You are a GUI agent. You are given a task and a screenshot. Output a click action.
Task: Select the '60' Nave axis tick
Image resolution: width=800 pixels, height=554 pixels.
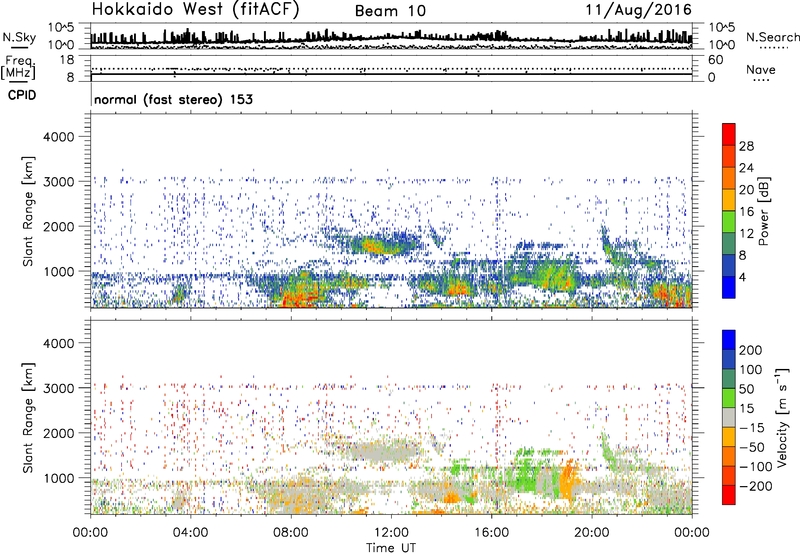tap(716, 60)
